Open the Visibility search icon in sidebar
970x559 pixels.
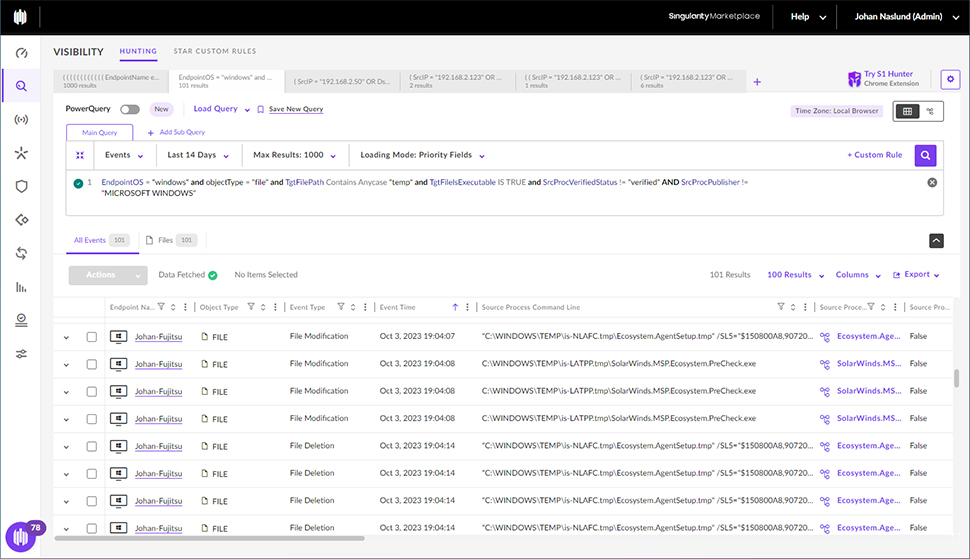21,86
